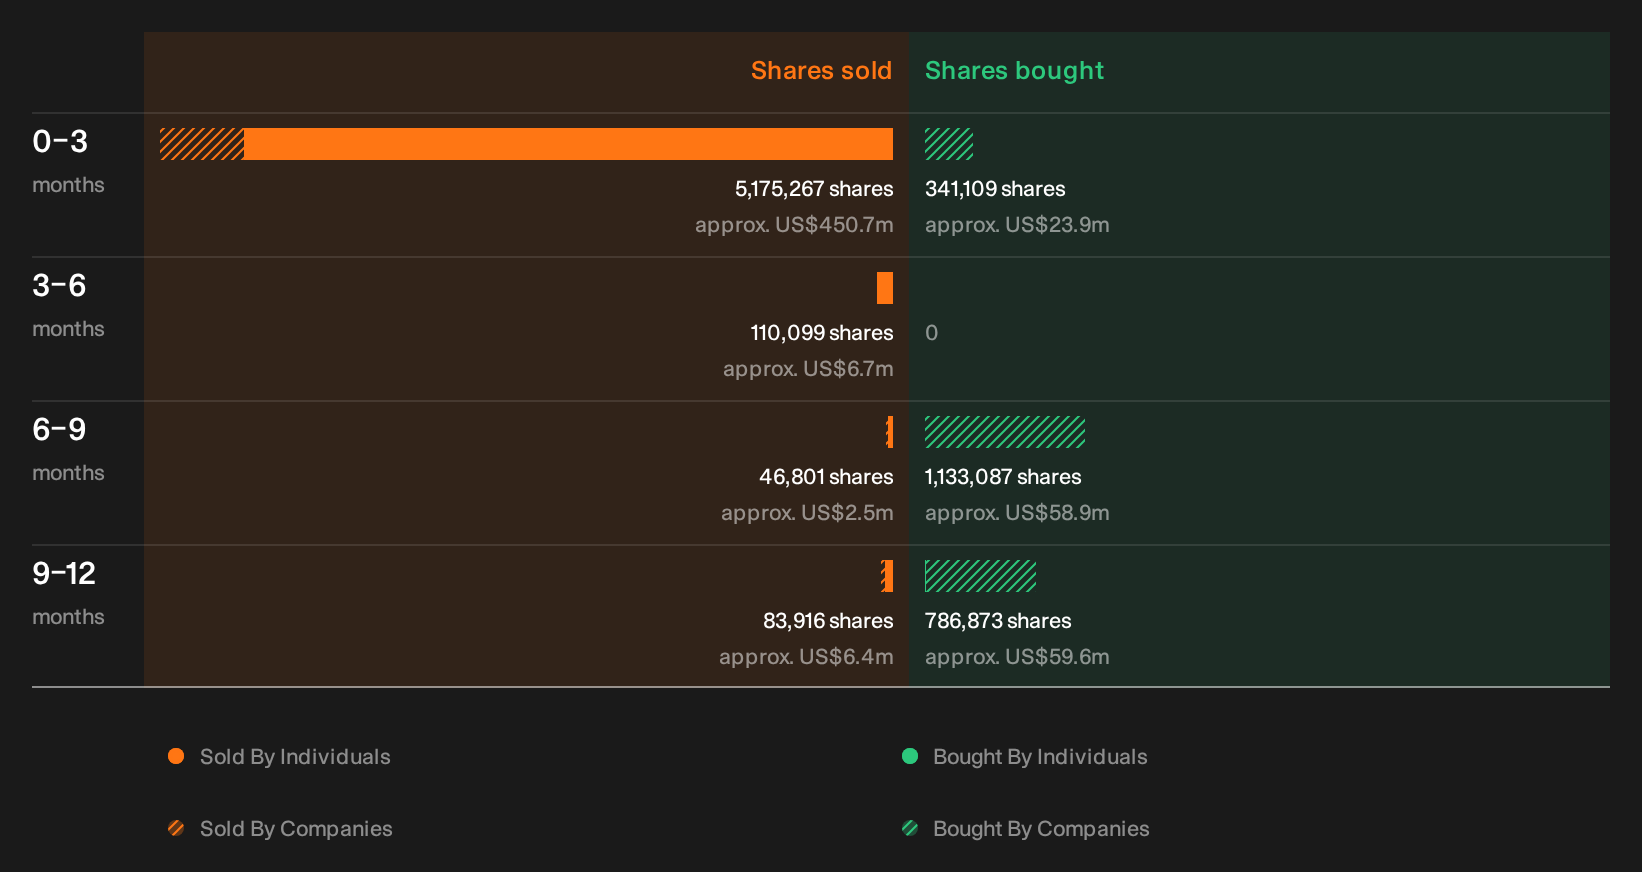Click the approx. US$450.7m text
Viewport: 1642px width, 872px height.
(x=794, y=225)
